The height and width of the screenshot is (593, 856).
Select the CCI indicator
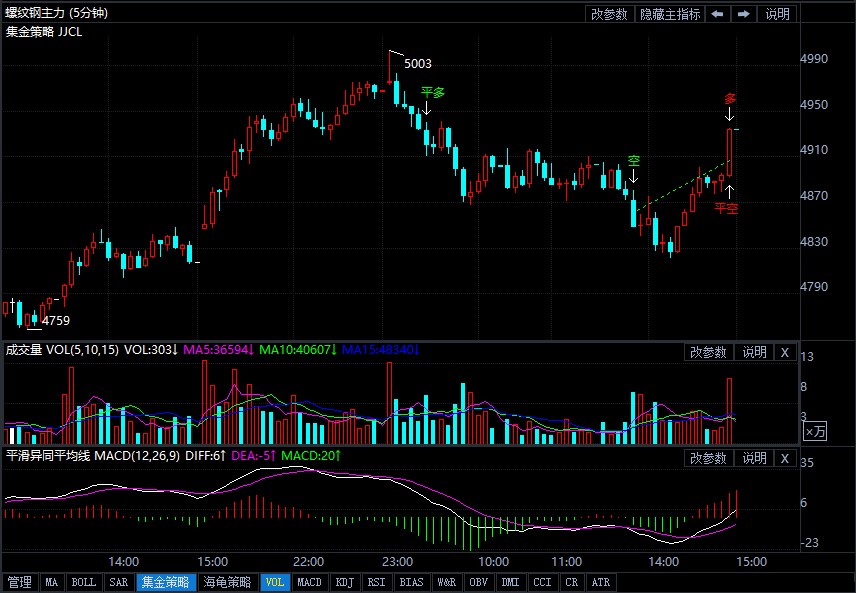542,581
